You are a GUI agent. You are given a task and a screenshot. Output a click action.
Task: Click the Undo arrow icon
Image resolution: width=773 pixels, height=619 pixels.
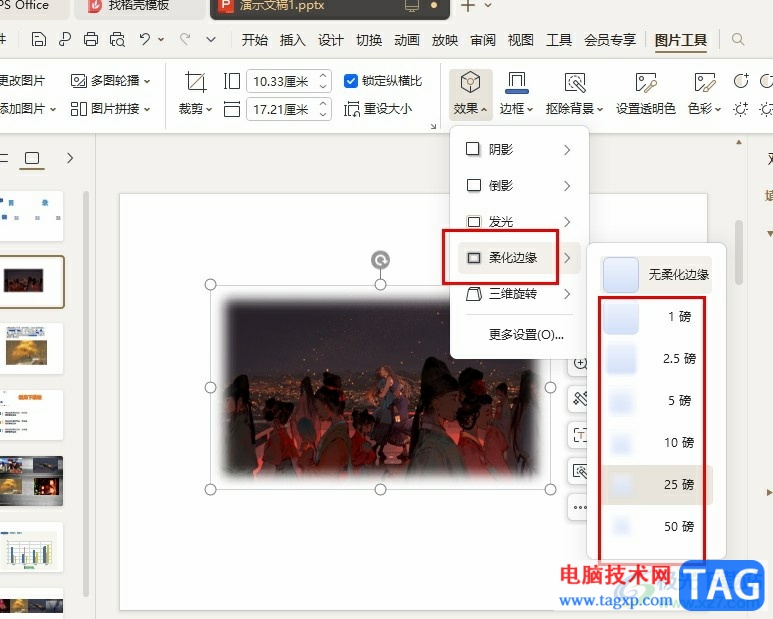tap(144, 38)
